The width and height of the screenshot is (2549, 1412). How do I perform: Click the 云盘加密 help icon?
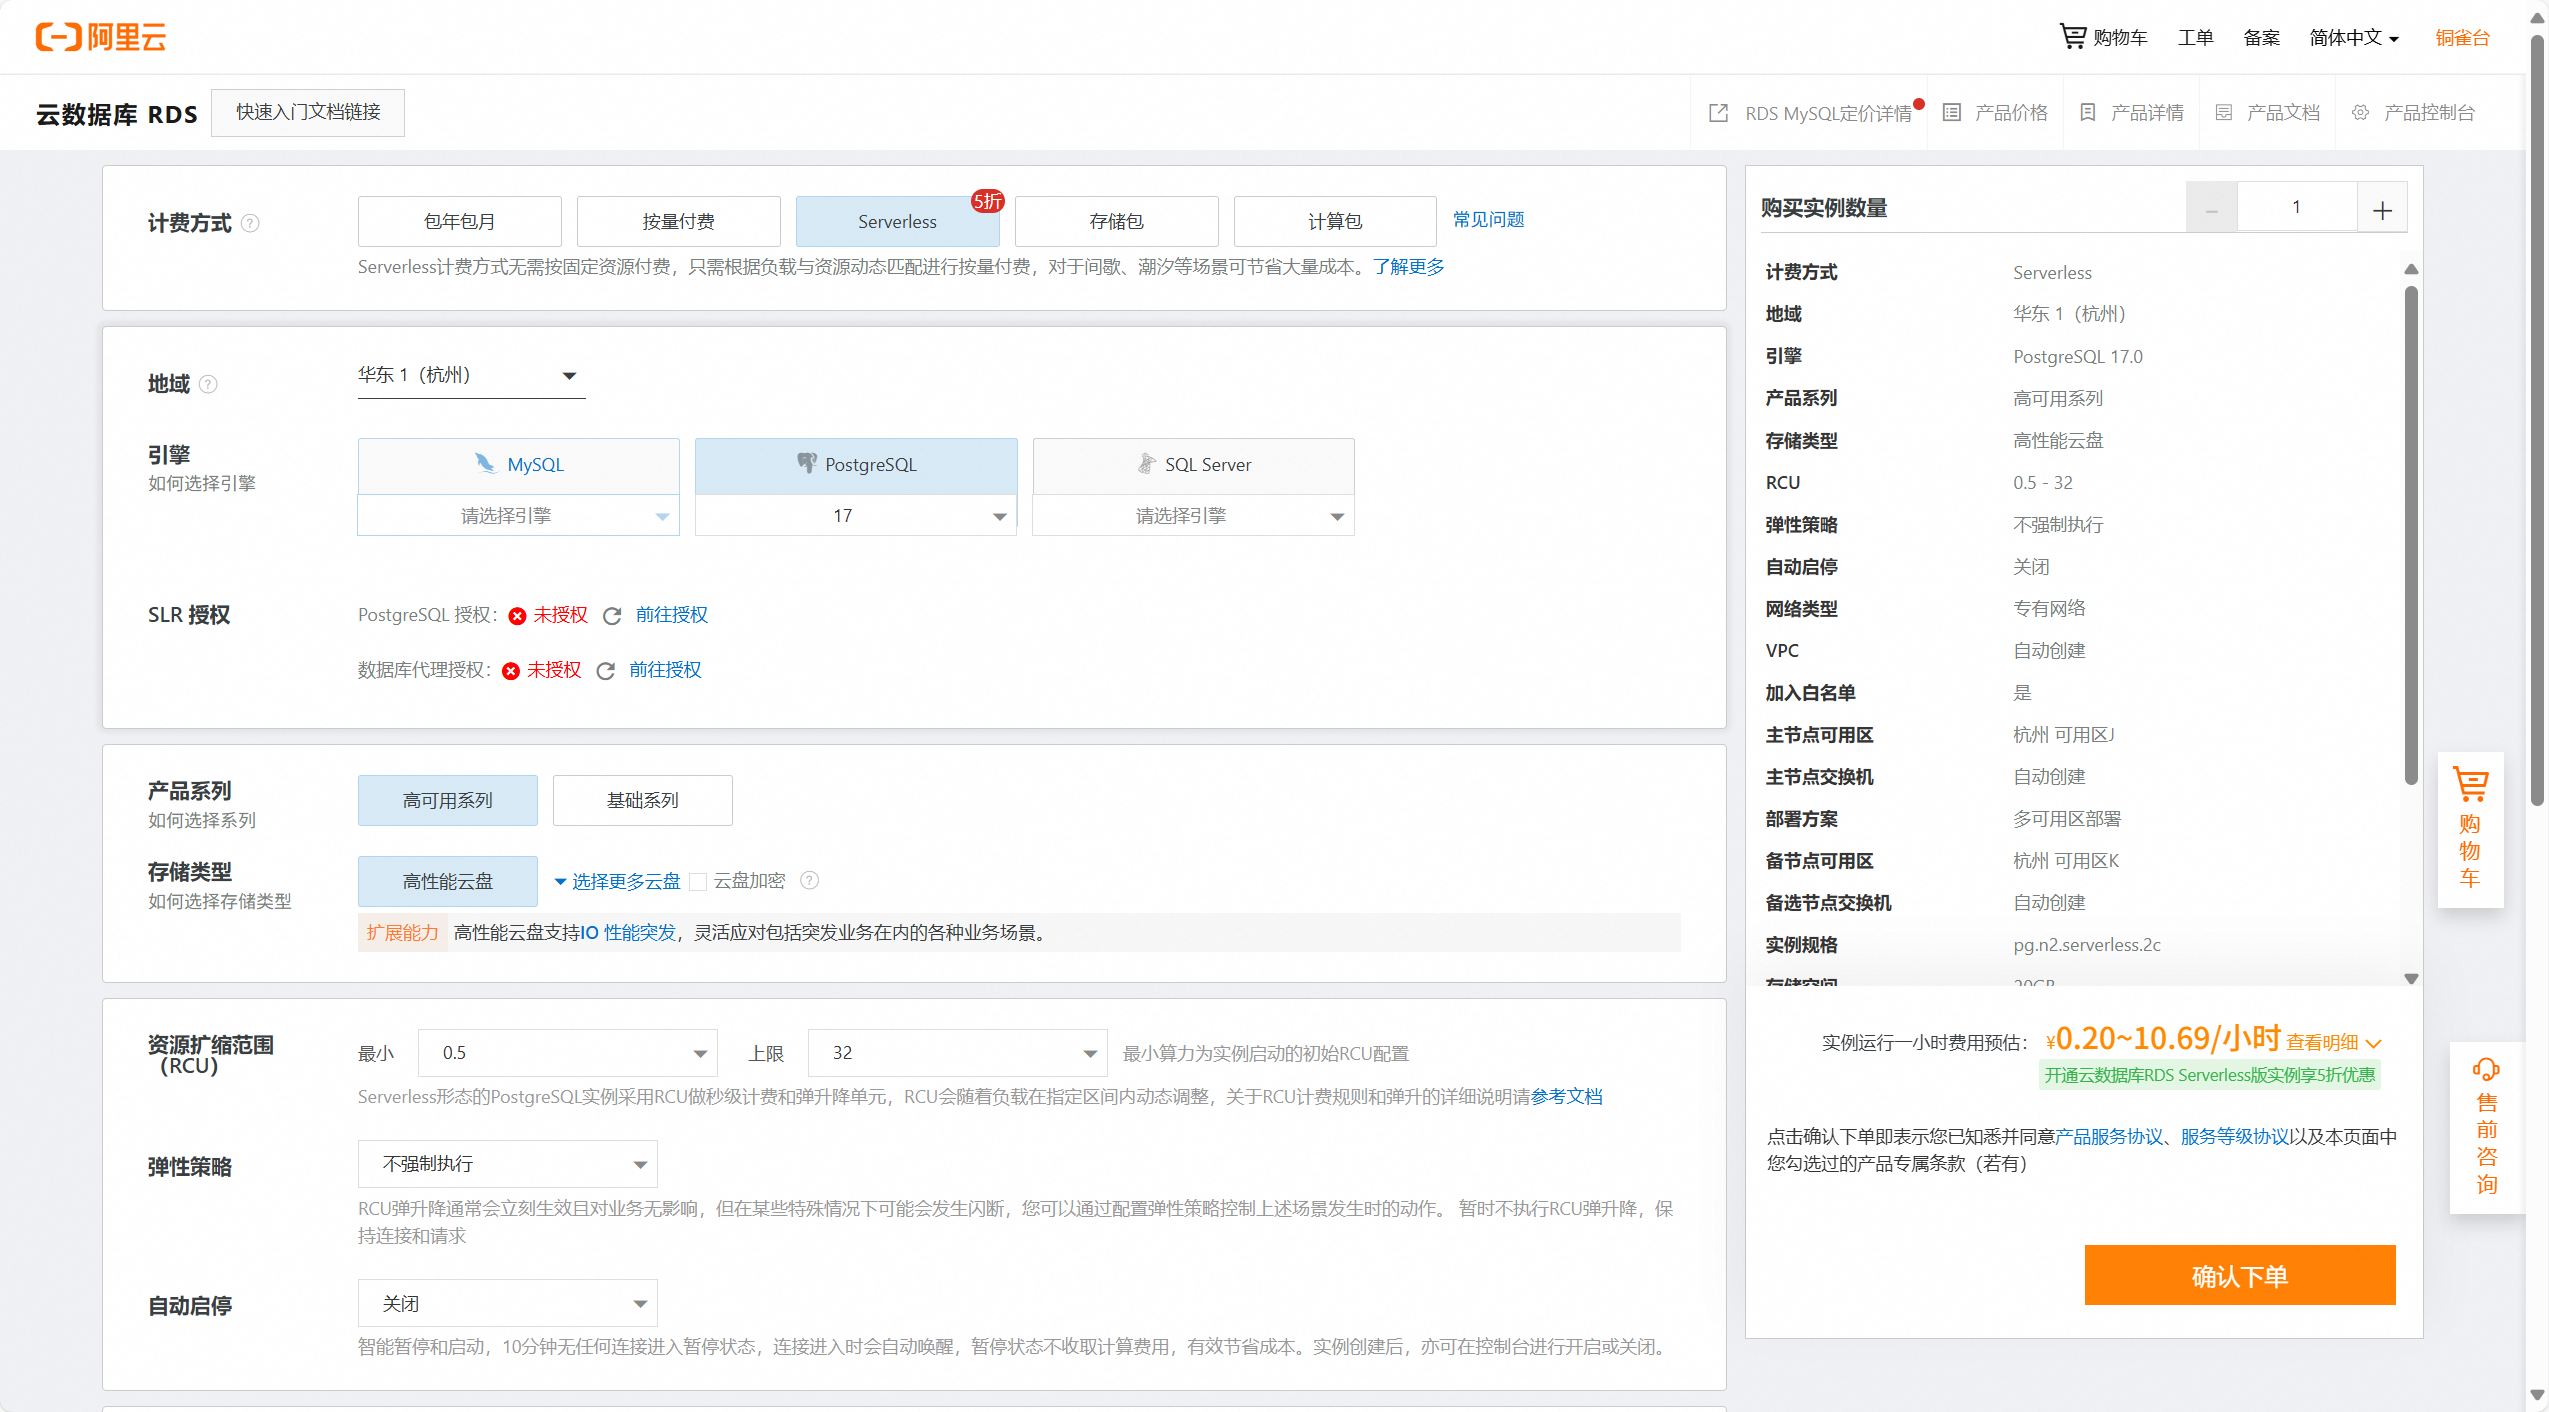[810, 880]
